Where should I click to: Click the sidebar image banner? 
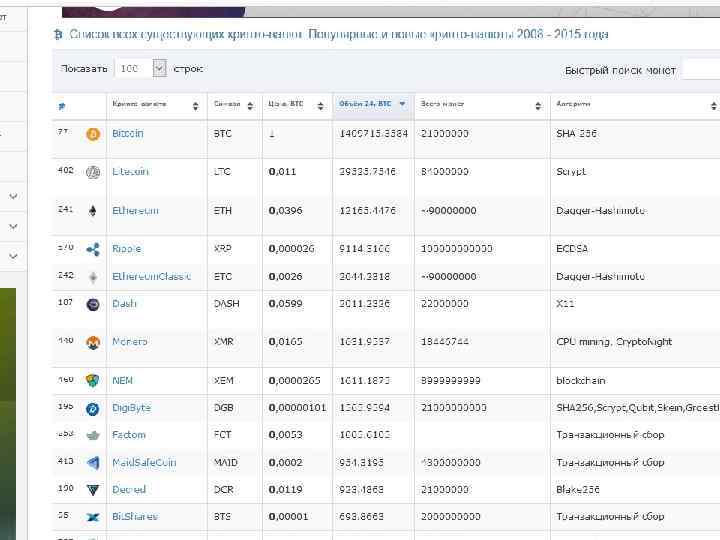pyautogui.click(x=8, y=414)
